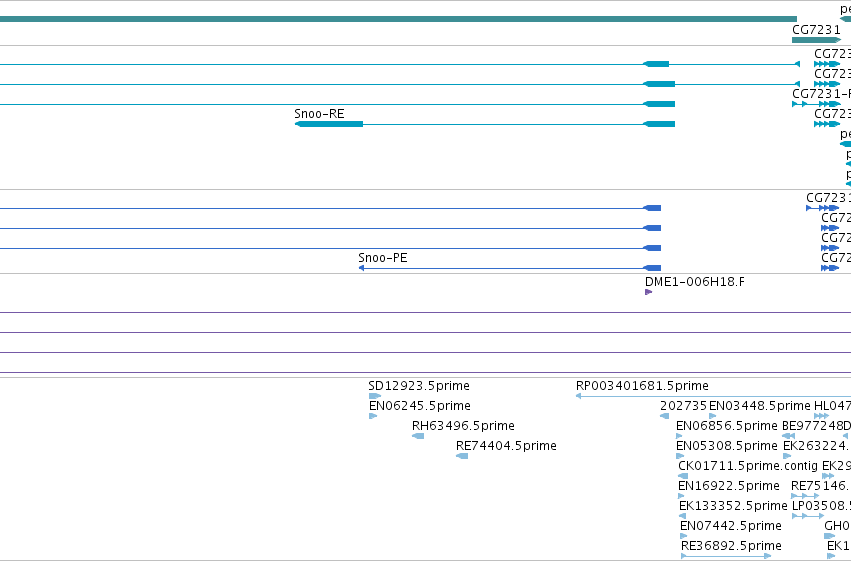Select the RE36892.5prime label

pyautogui.click(x=732, y=546)
